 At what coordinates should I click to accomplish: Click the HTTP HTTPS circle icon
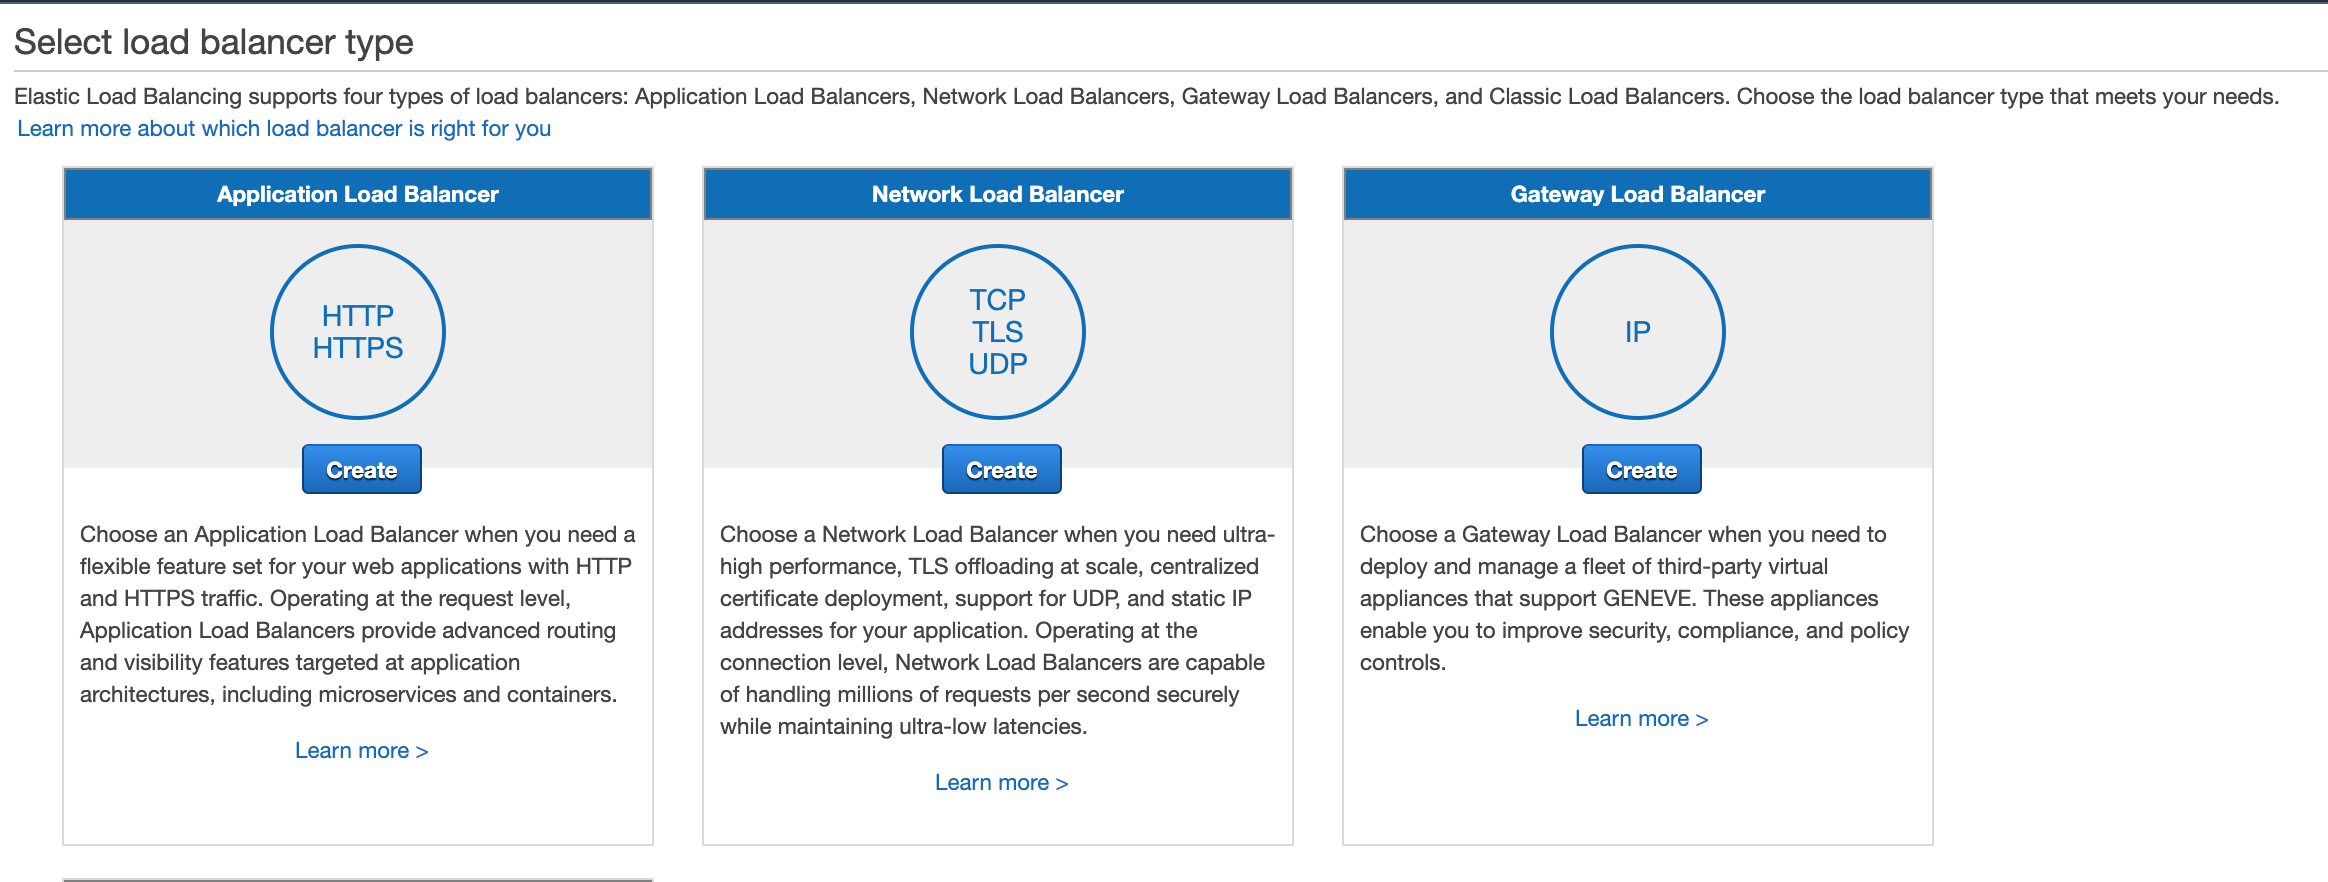(358, 332)
